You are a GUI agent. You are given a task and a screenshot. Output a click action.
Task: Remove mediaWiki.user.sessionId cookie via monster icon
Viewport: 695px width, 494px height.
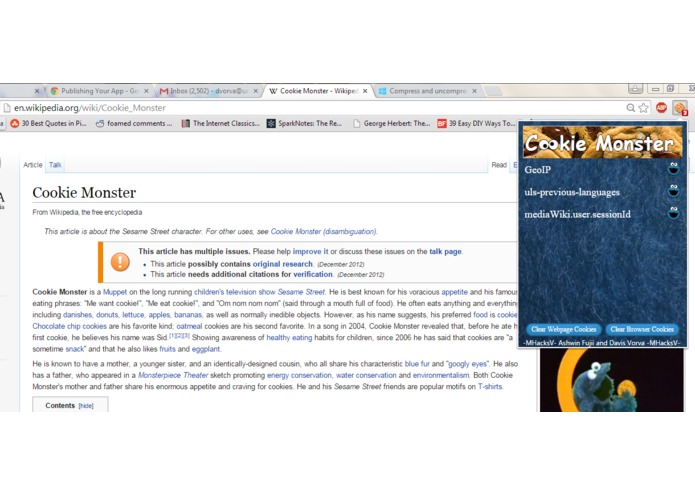click(673, 213)
